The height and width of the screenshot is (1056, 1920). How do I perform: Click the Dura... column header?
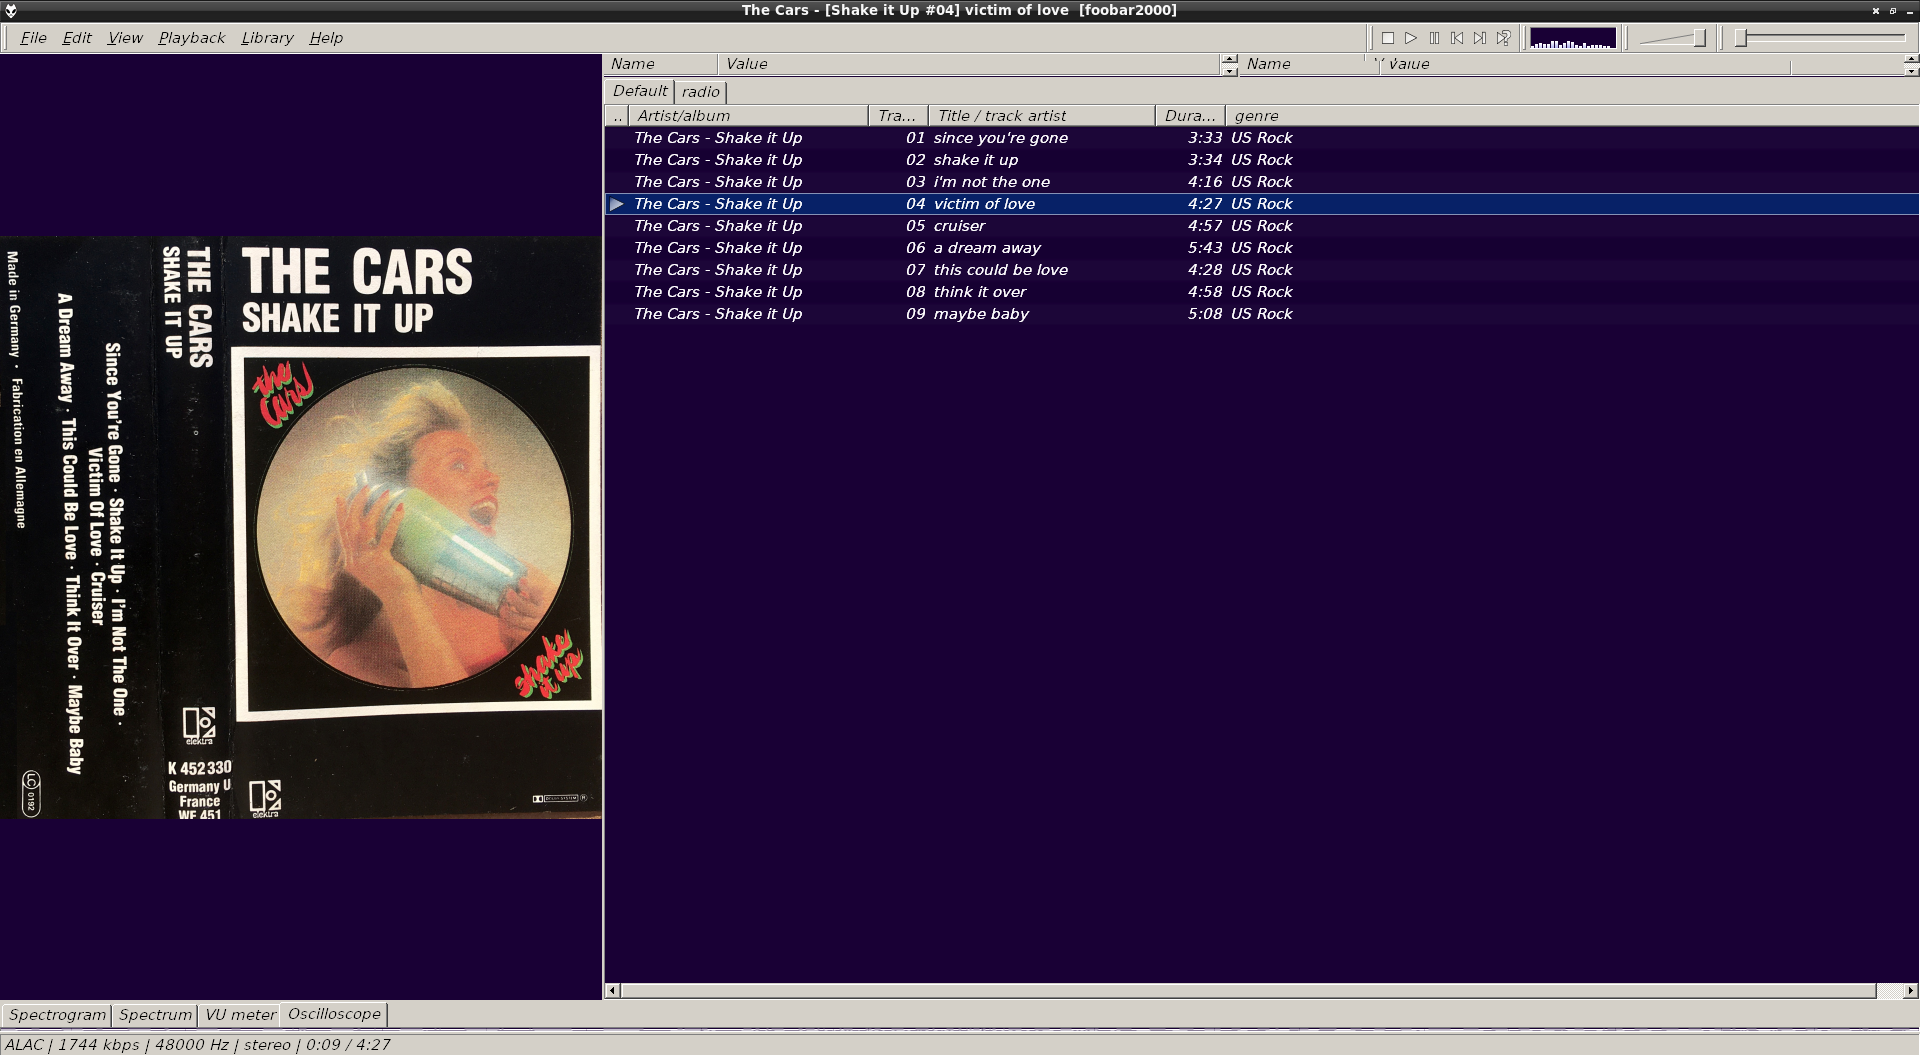tap(1190, 116)
